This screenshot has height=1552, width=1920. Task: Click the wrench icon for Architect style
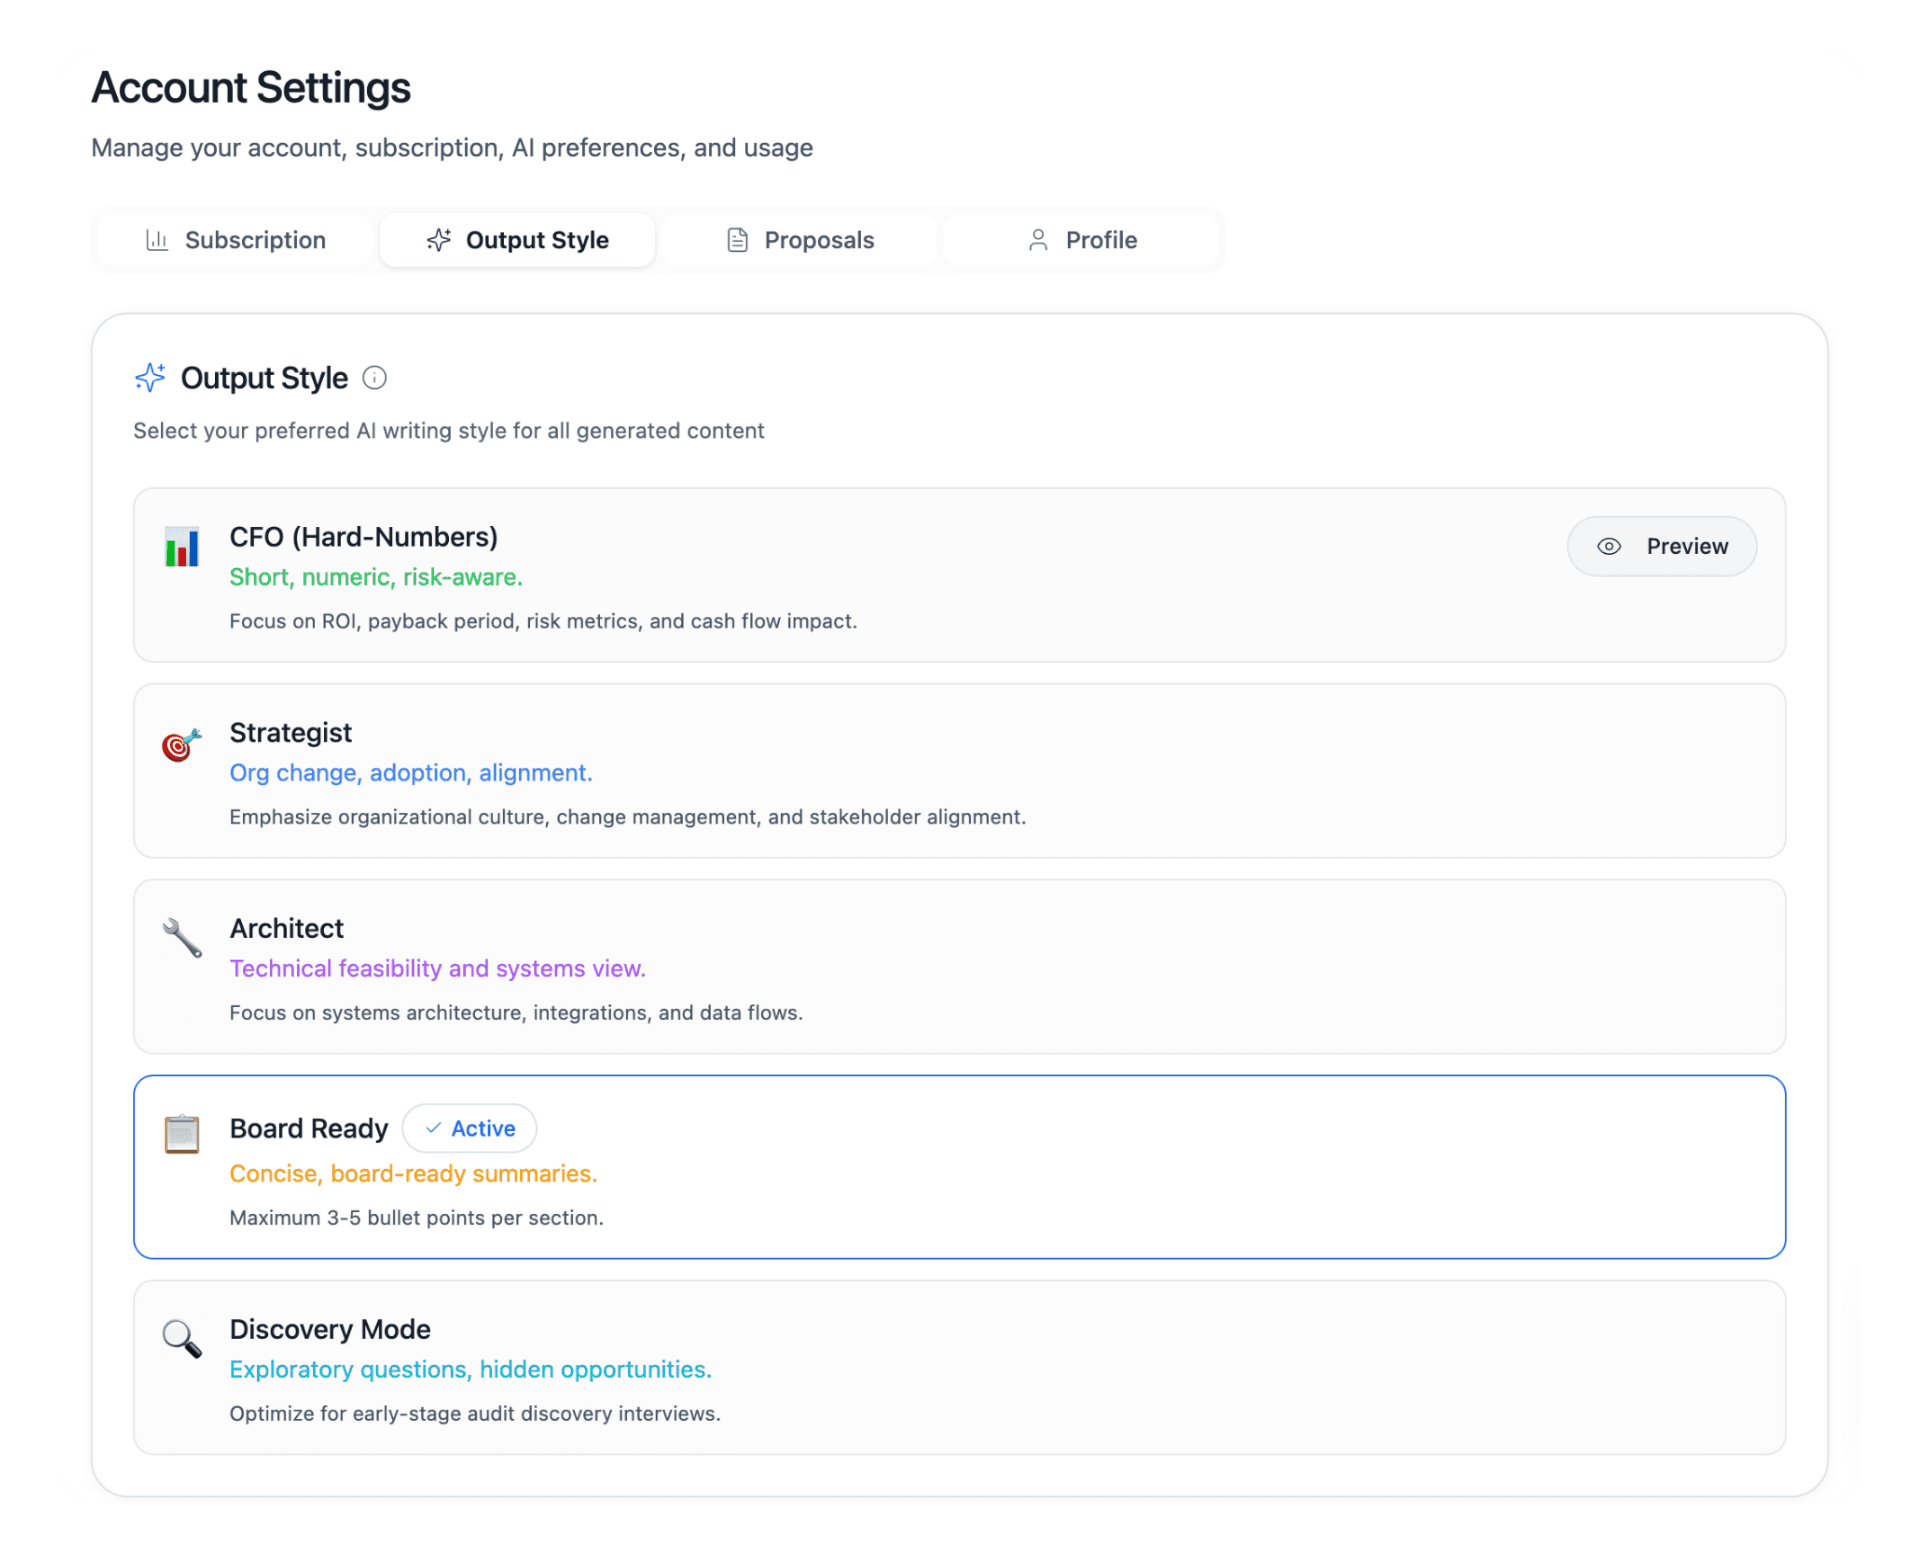181,938
